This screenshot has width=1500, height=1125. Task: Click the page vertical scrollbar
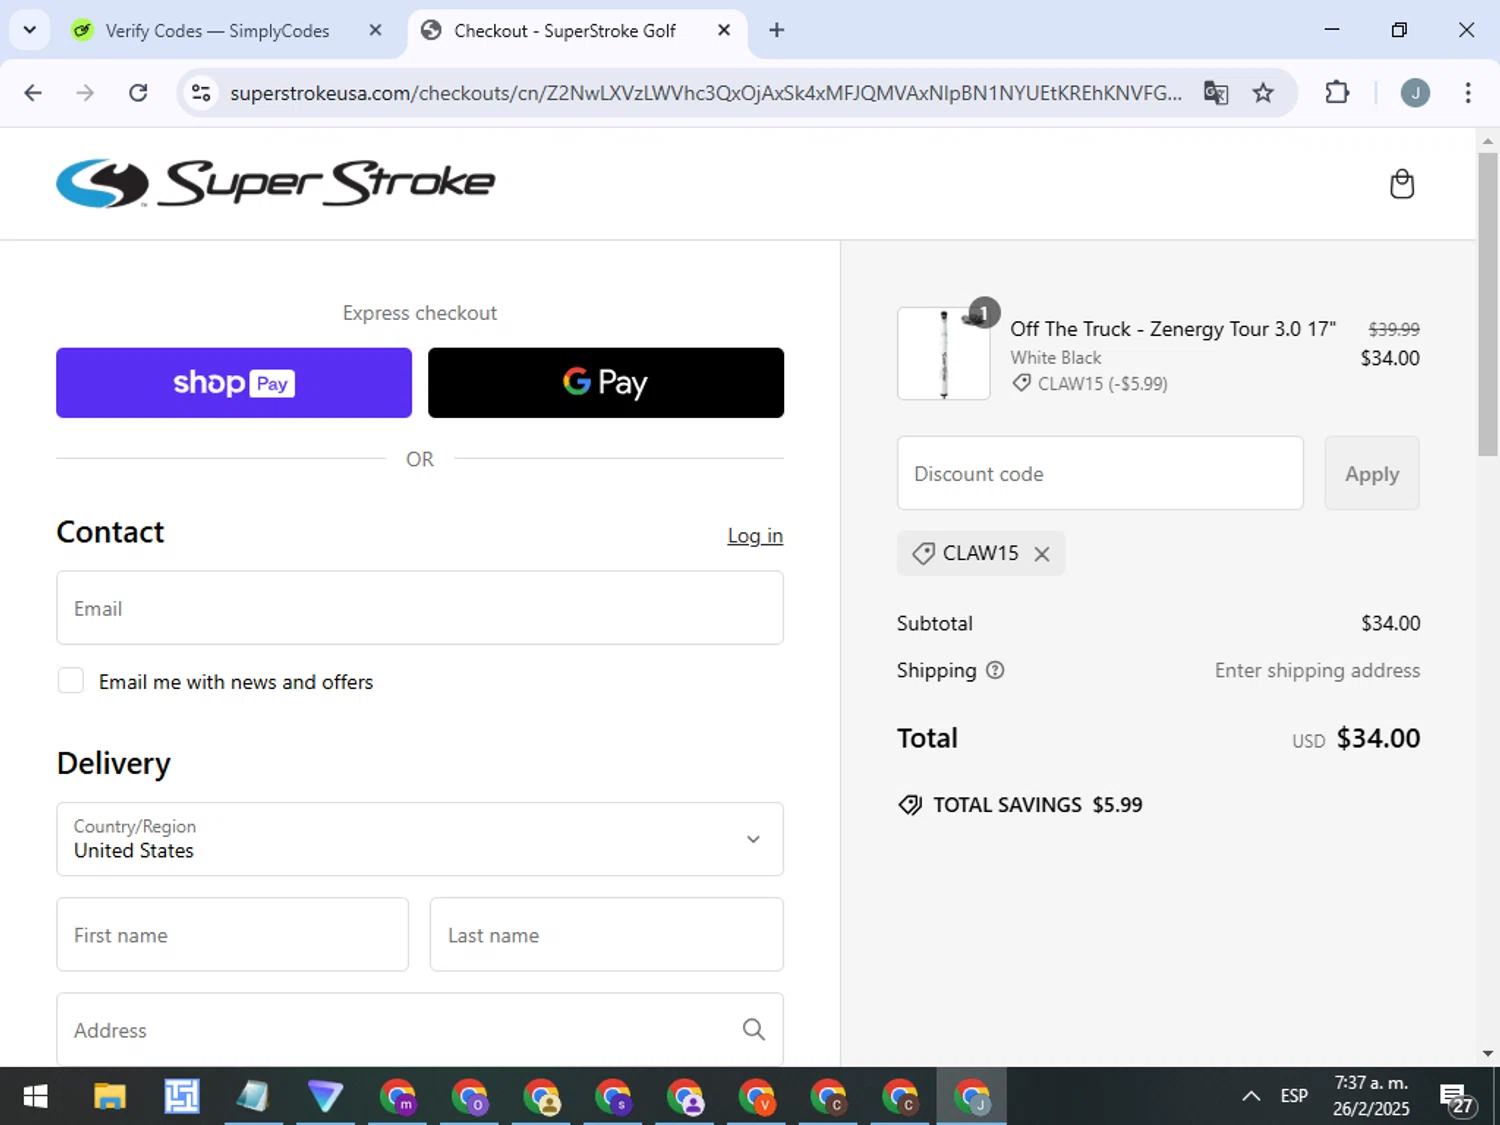pos(1488,304)
